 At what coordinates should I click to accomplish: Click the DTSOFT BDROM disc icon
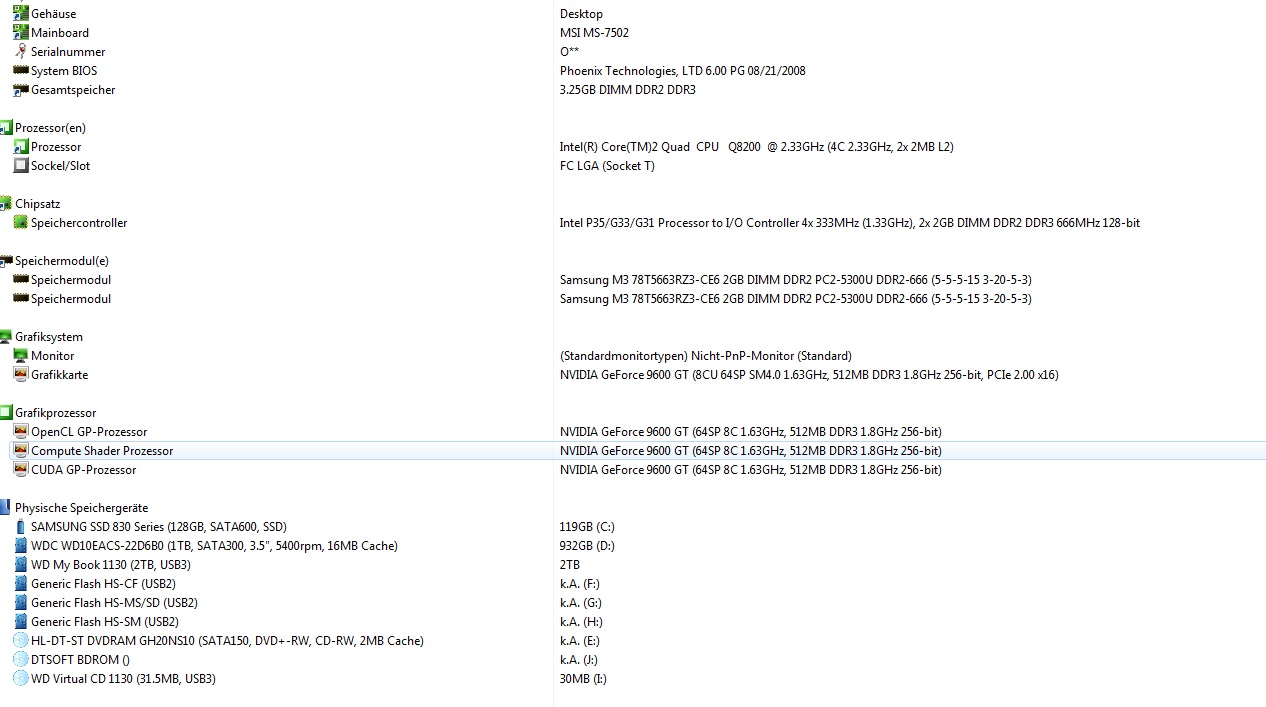point(21,660)
